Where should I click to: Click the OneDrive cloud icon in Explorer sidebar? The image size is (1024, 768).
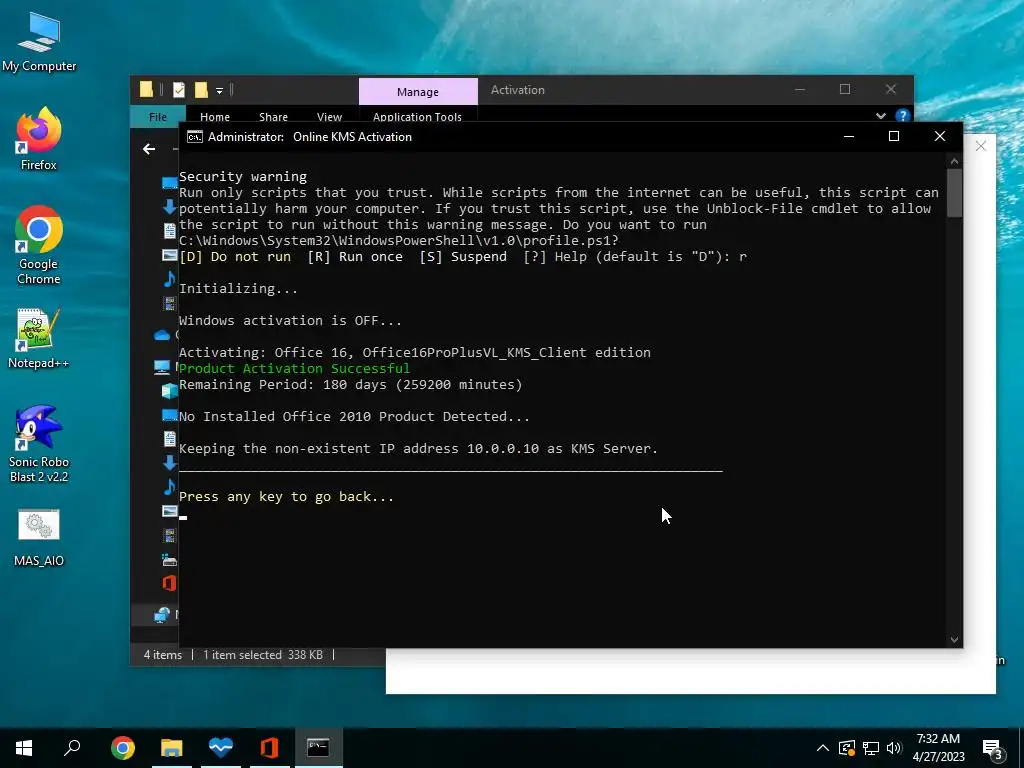[162, 335]
